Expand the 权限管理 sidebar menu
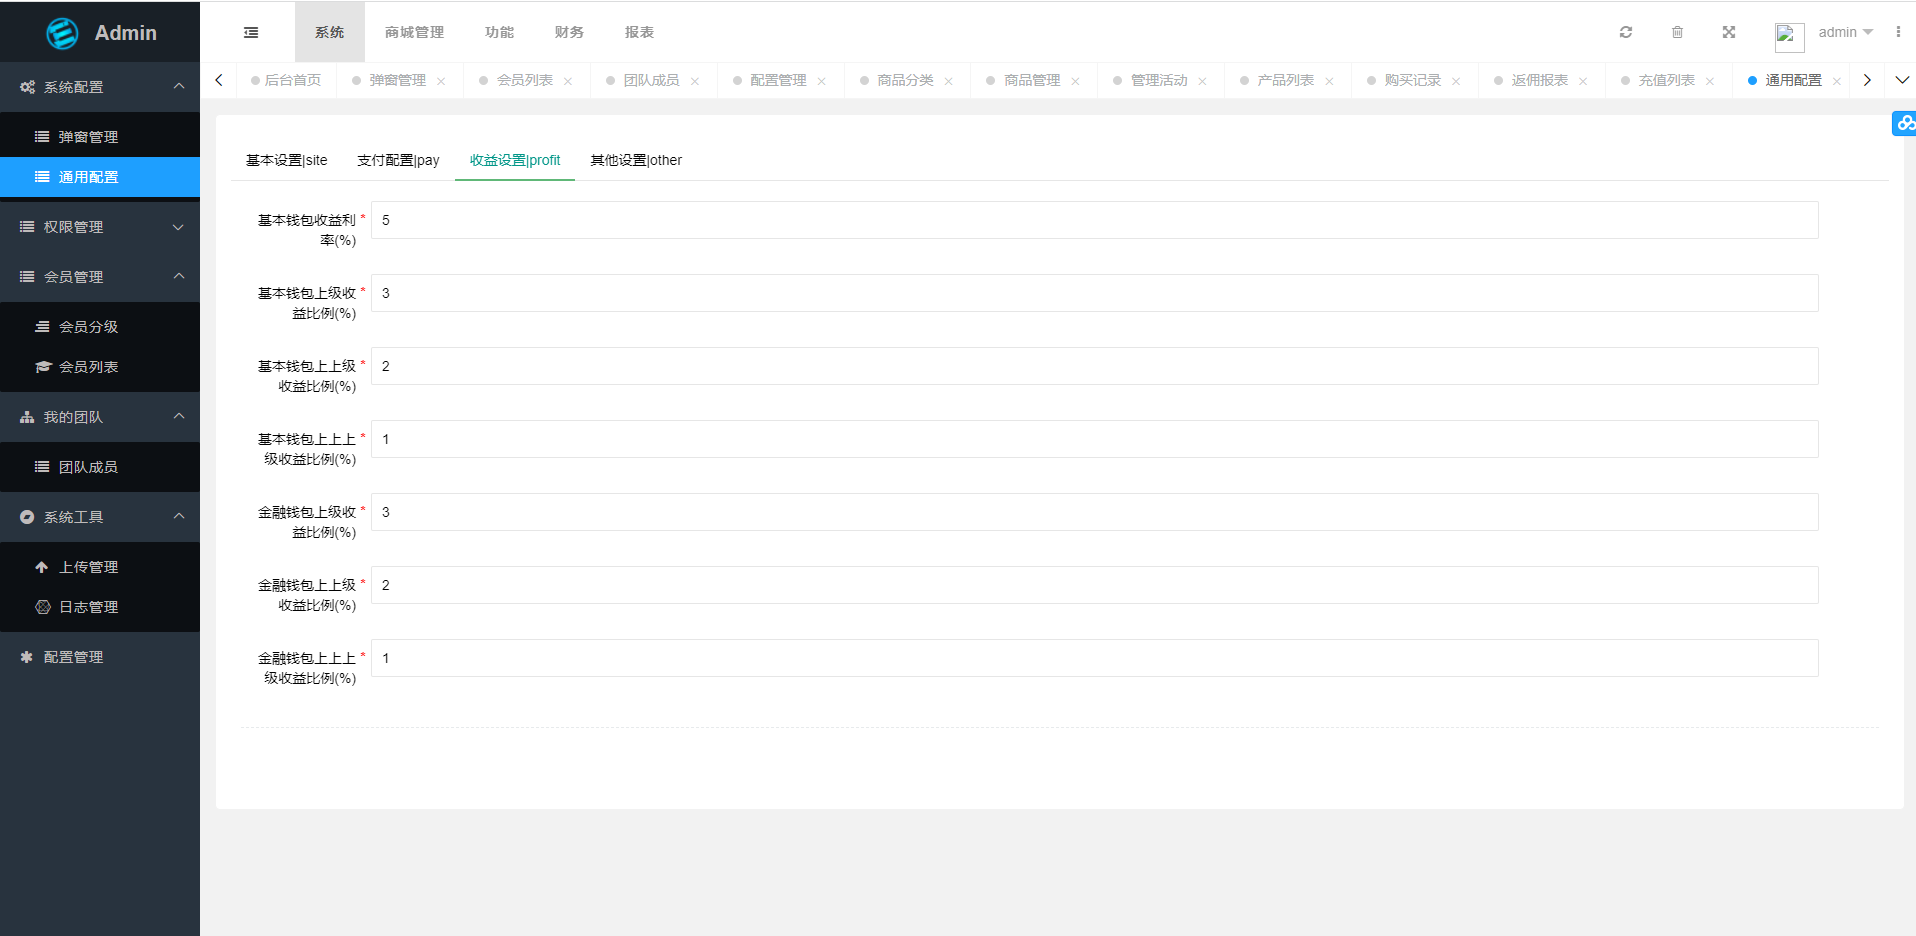The image size is (1916, 936). click(x=100, y=227)
